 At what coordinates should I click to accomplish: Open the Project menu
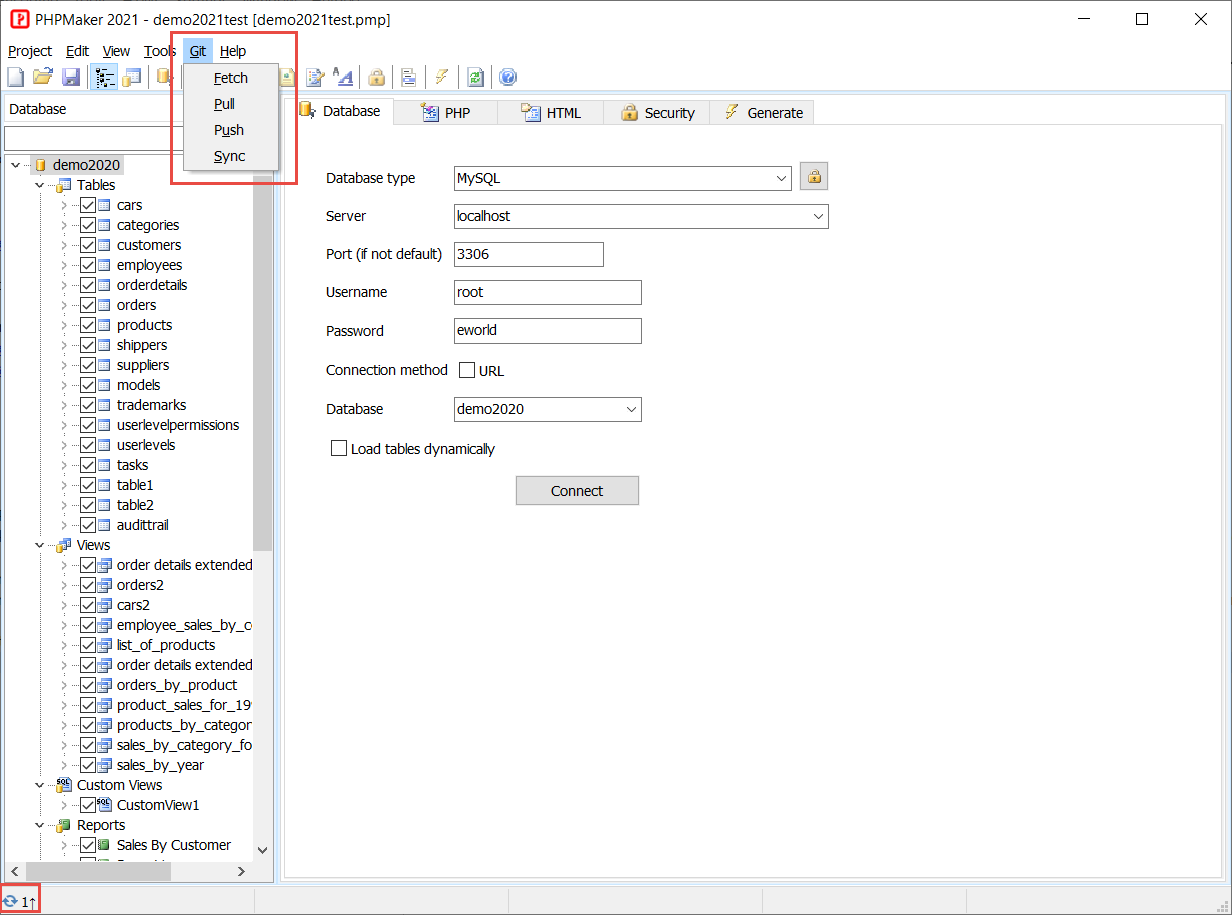pyautogui.click(x=30, y=51)
